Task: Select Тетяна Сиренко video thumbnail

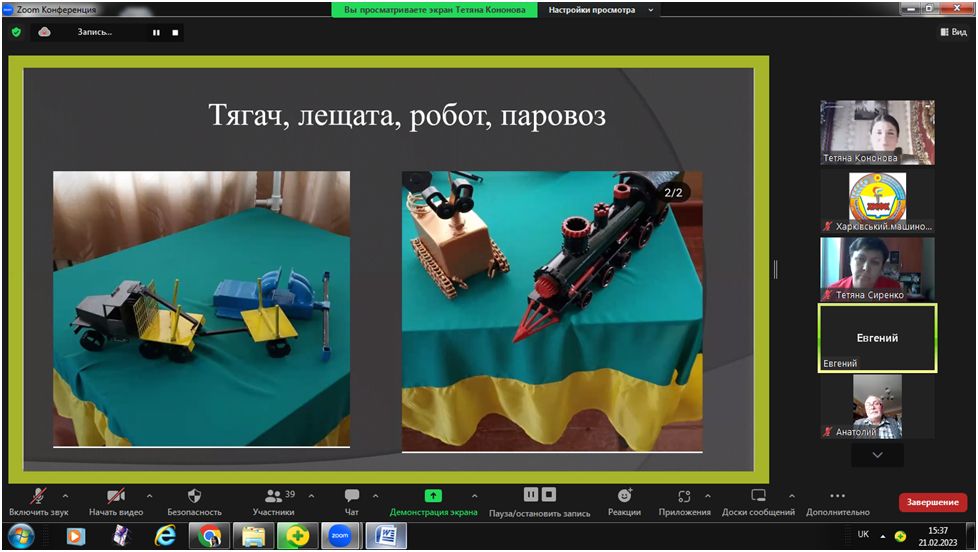Action: point(877,269)
